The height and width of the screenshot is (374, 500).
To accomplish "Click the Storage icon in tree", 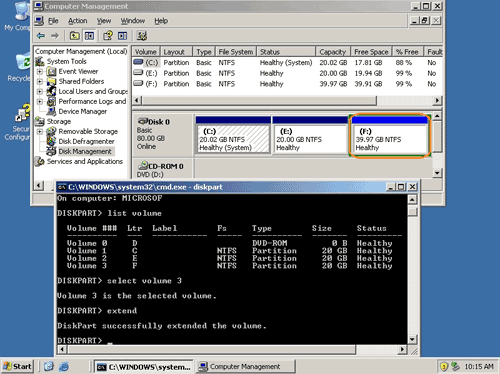I will pyautogui.click(x=40, y=121).
